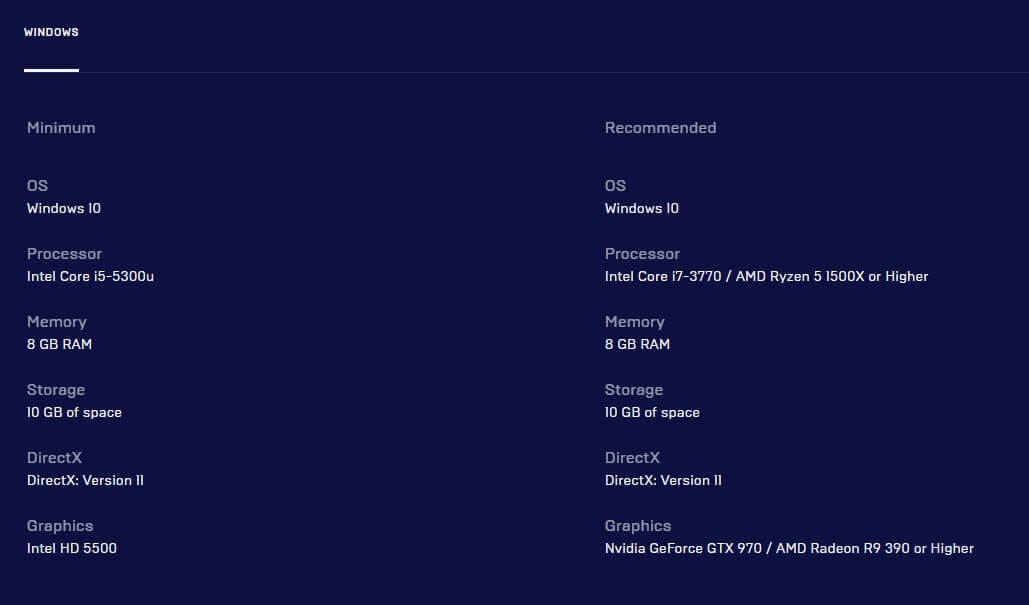Viewport: 1029px width, 605px height.
Task: Click the Intel Core i5-5300u processor text
Action: pyautogui.click(x=90, y=276)
